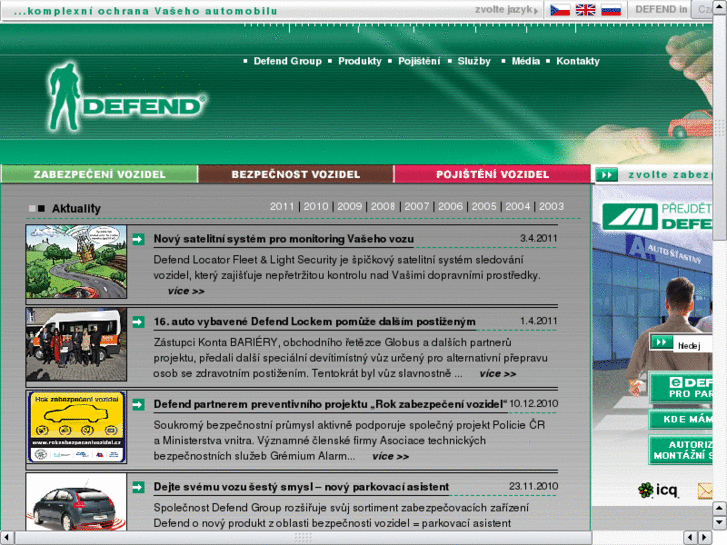Switch language using the Czech flag

point(561,10)
